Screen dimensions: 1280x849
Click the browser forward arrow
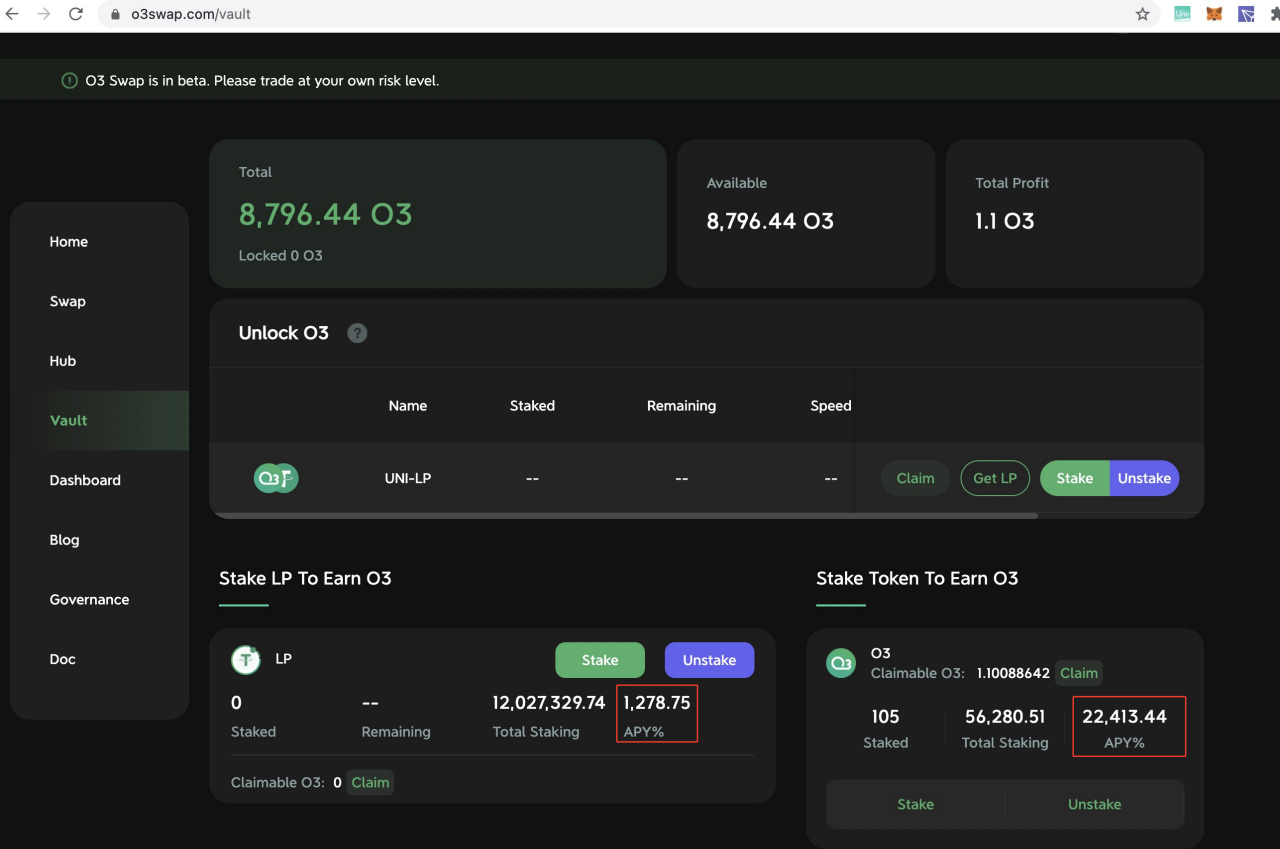coord(43,14)
